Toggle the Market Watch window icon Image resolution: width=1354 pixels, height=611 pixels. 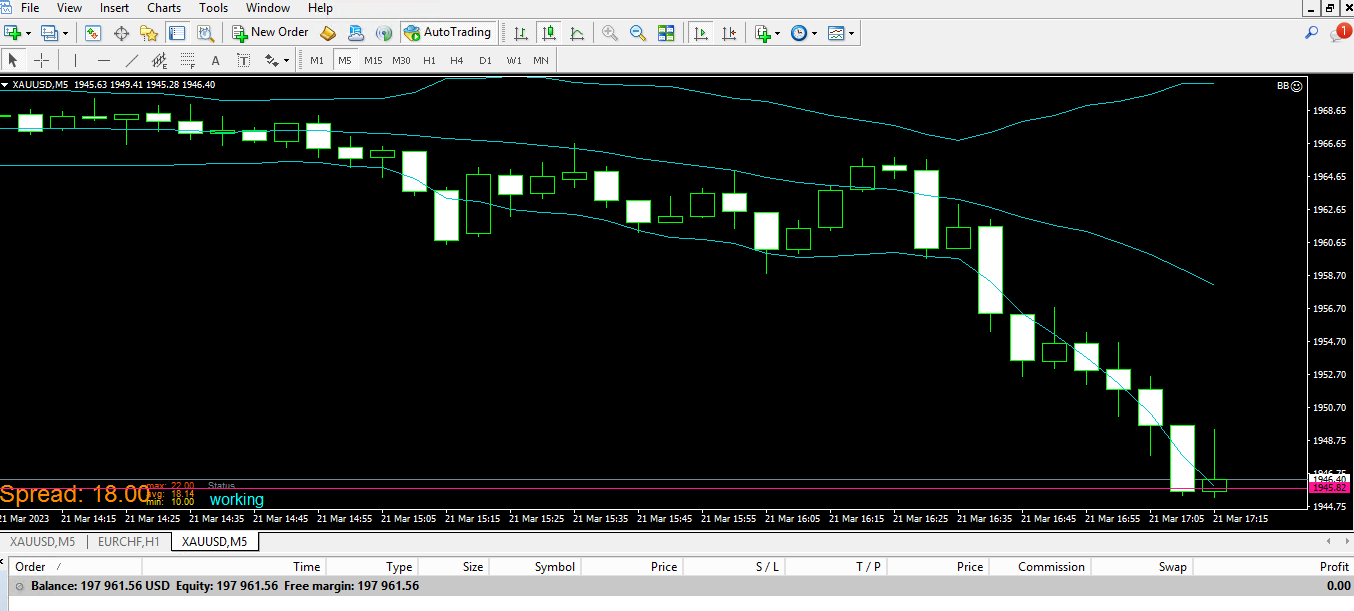pyautogui.click(x=93, y=33)
